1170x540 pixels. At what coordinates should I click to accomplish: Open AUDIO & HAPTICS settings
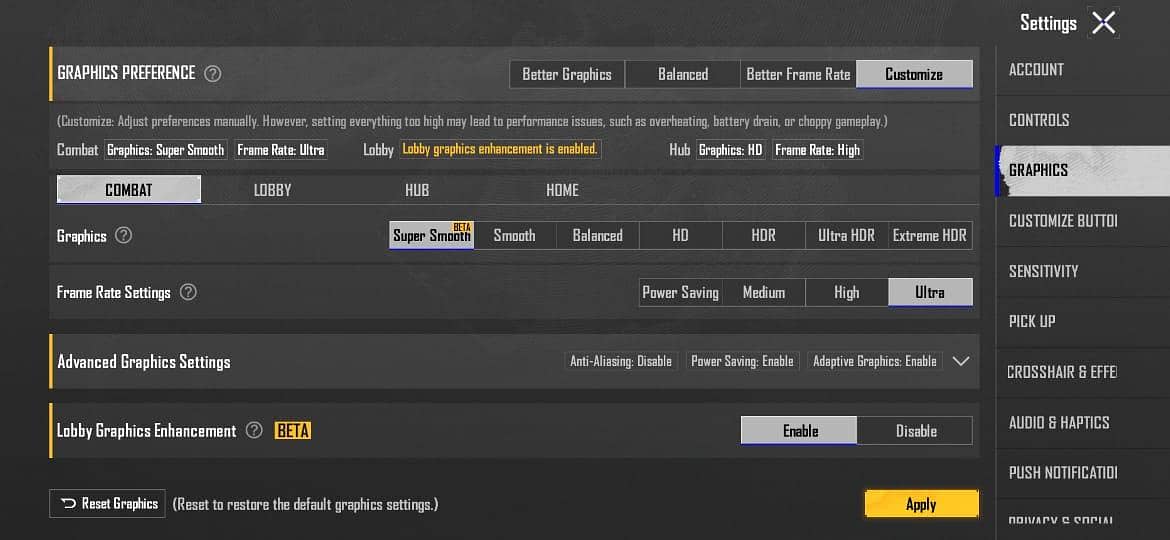1059,422
